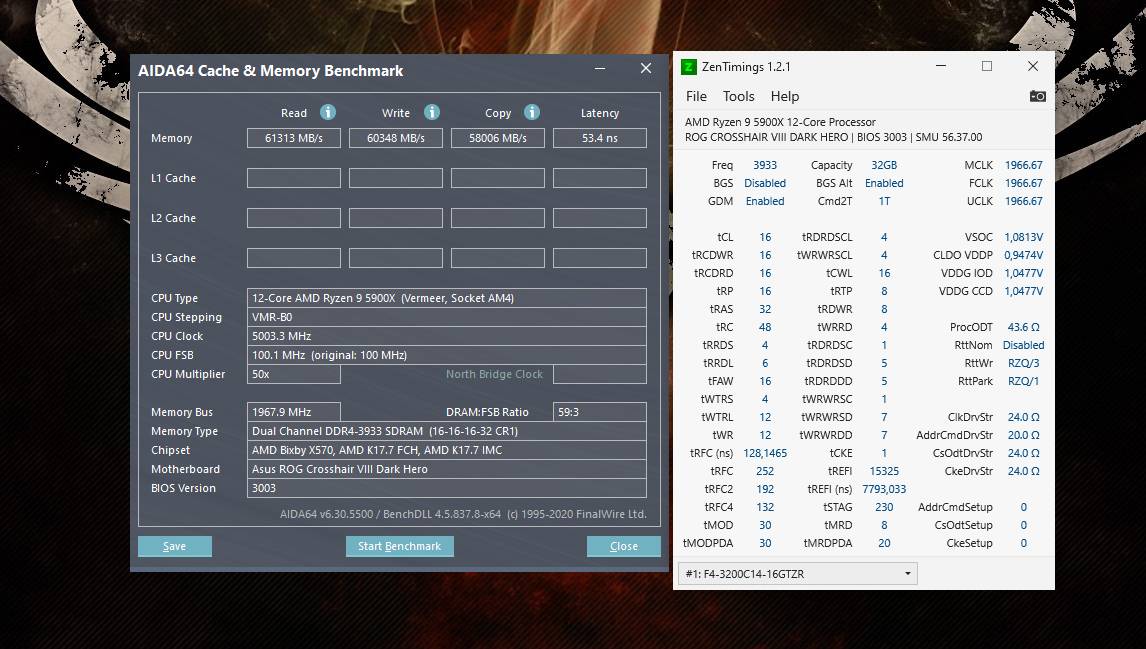Click the Save button in AIDA64

pyautogui.click(x=175, y=546)
